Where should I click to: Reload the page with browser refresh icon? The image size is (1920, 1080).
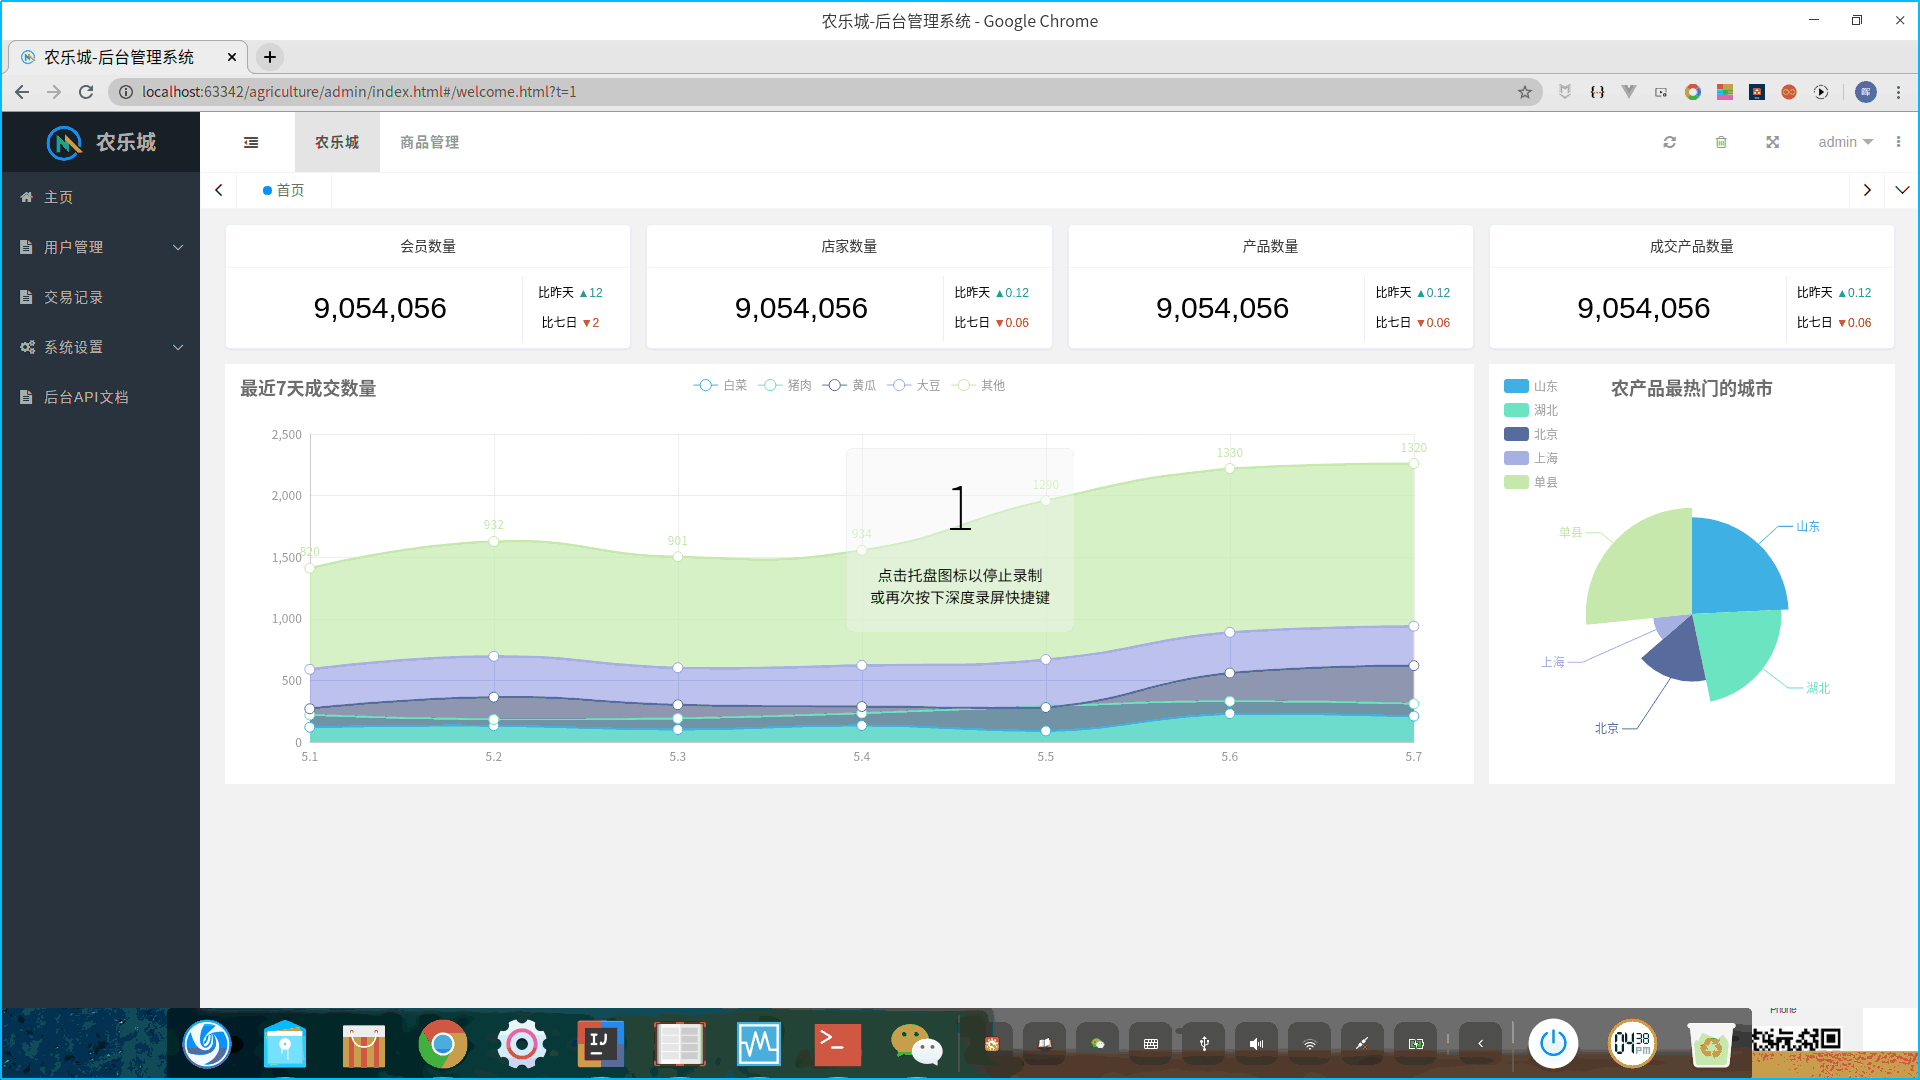coord(86,92)
